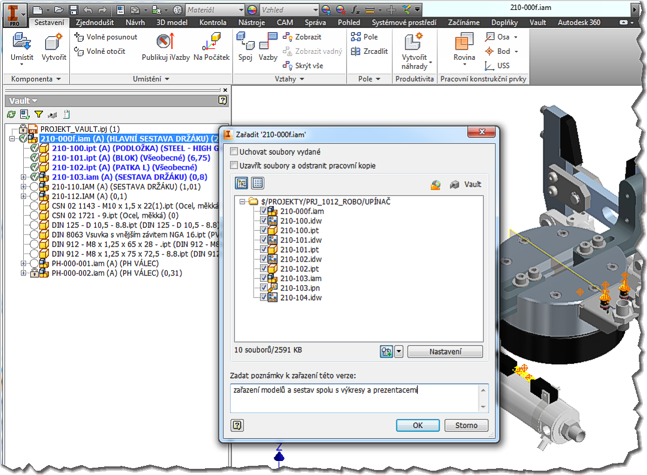Uncheck 210-103.ipn in file list
The image size is (647, 475).
click(x=264, y=288)
